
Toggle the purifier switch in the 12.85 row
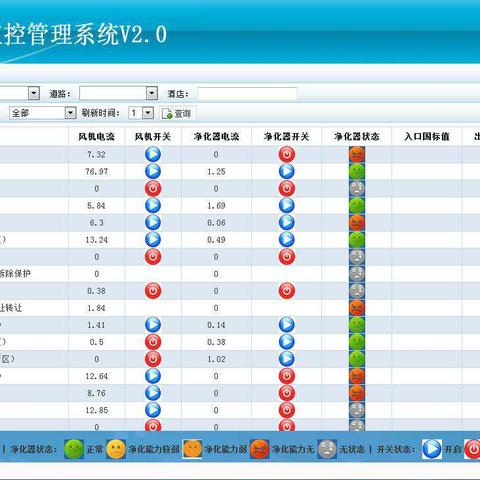[x=287, y=410]
